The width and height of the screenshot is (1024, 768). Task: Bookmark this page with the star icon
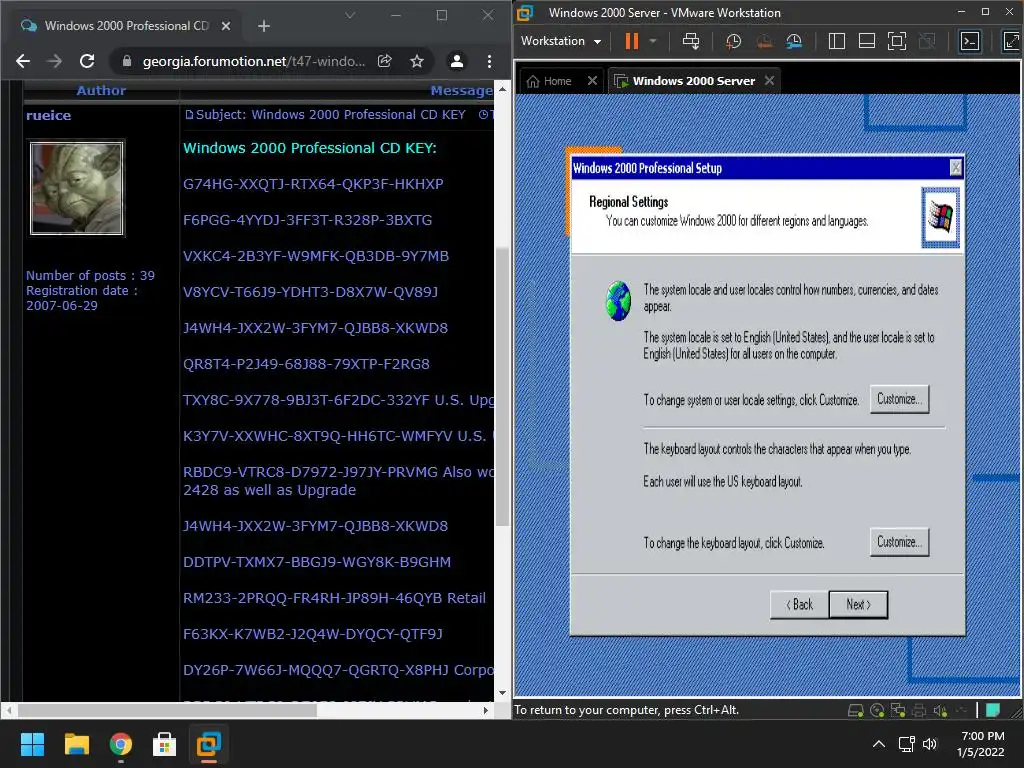pyautogui.click(x=417, y=61)
